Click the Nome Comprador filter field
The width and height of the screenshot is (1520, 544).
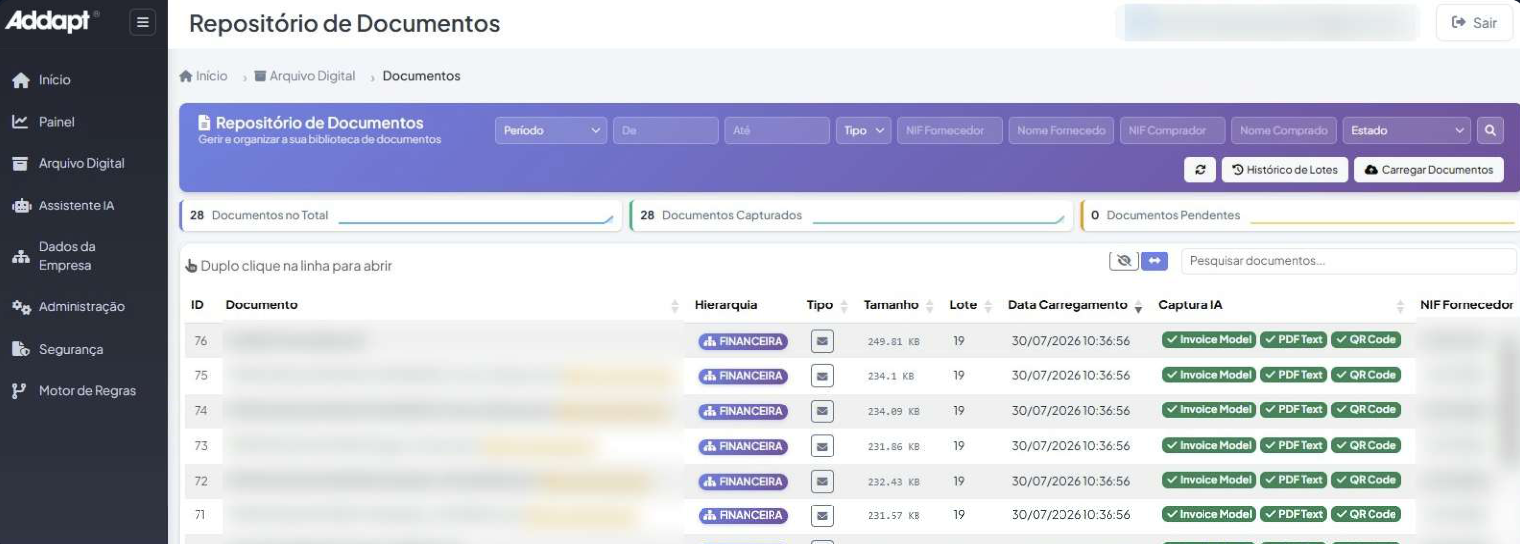click(x=1285, y=131)
